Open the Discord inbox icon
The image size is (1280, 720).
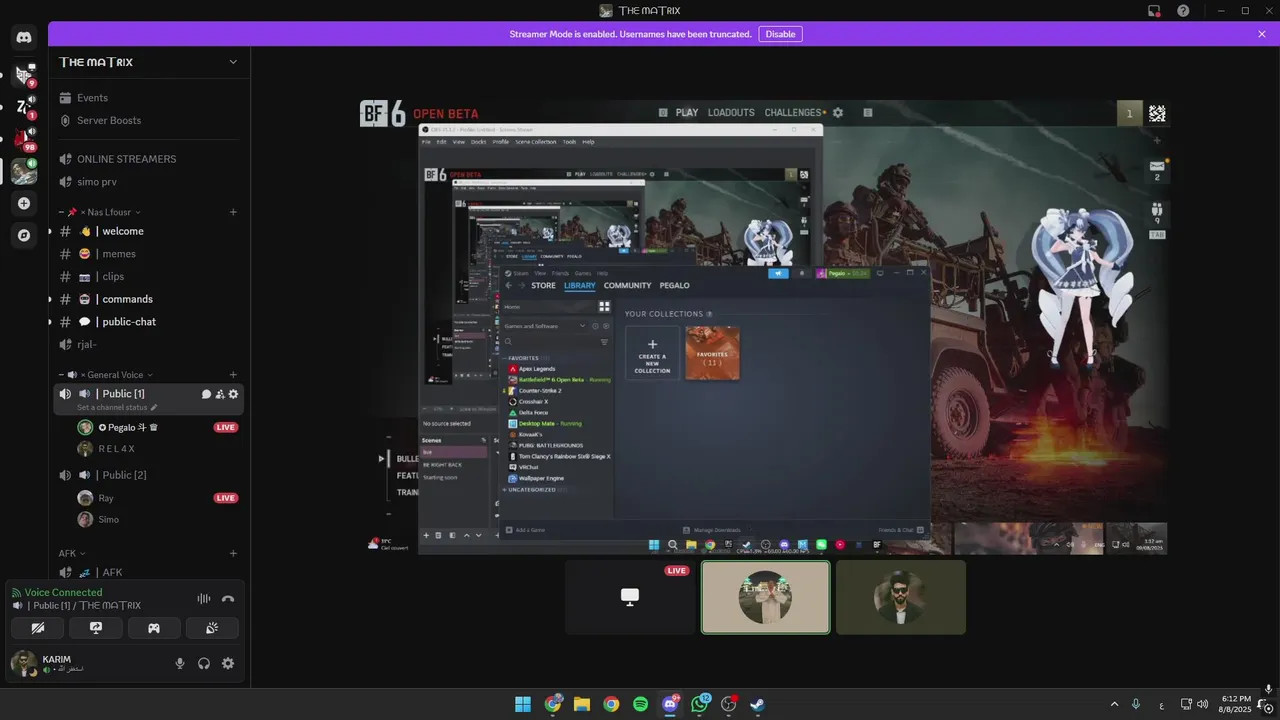(x=1154, y=10)
